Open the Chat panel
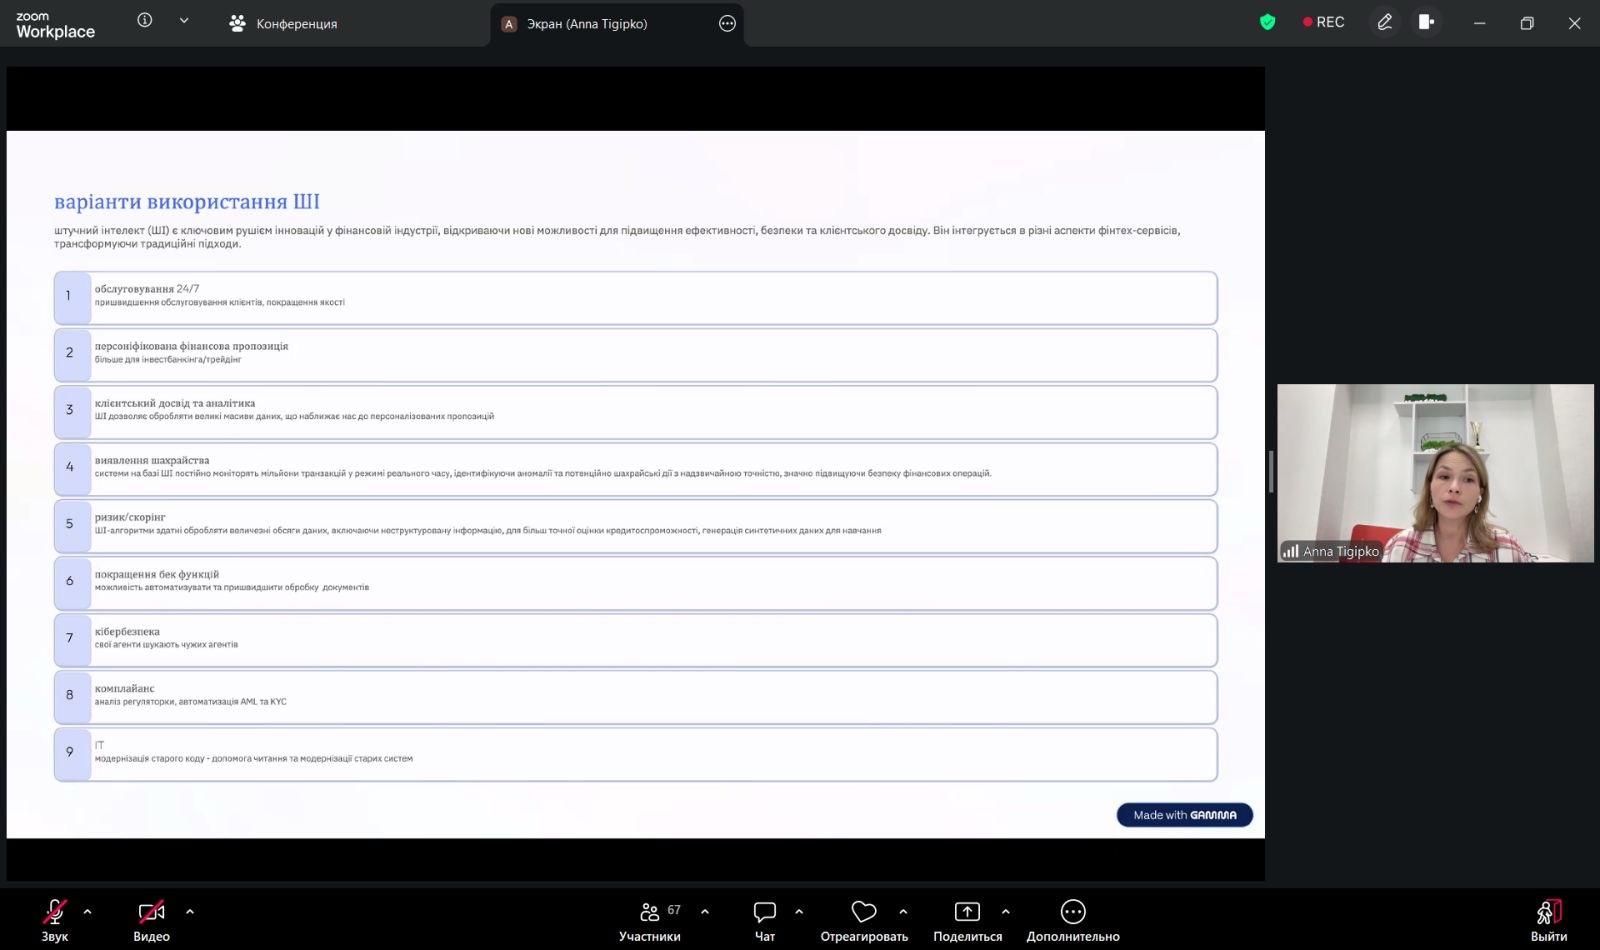This screenshot has width=1600, height=950. (765, 919)
